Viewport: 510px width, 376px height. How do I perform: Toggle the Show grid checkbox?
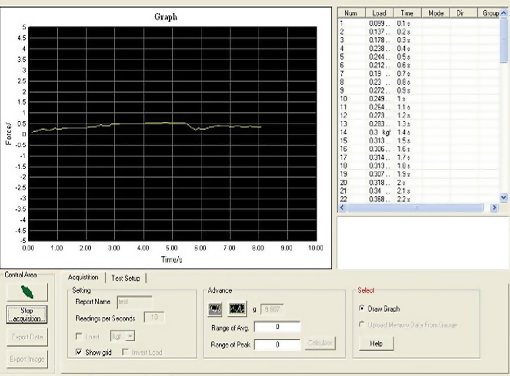tap(79, 352)
